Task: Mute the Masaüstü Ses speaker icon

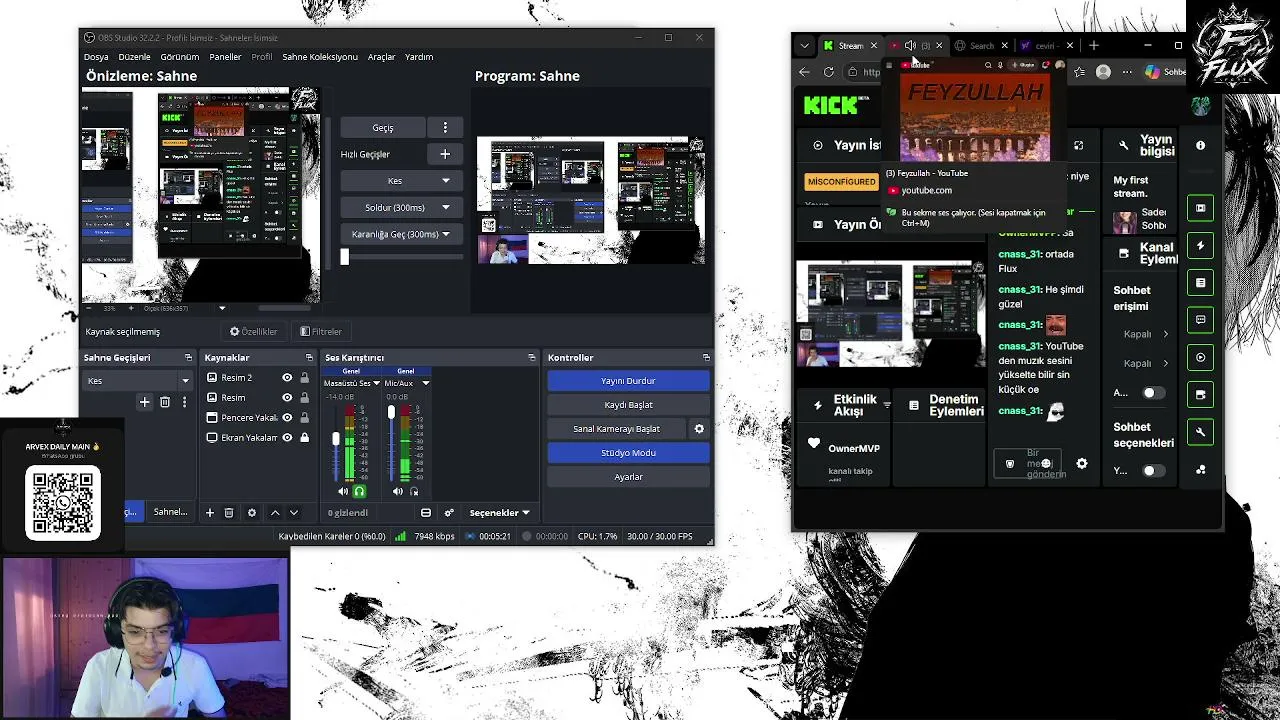Action: (x=343, y=491)
